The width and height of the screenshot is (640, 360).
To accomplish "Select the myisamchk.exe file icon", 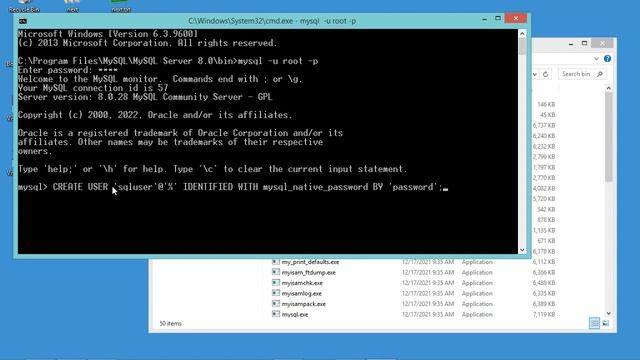I will point(276,283).
